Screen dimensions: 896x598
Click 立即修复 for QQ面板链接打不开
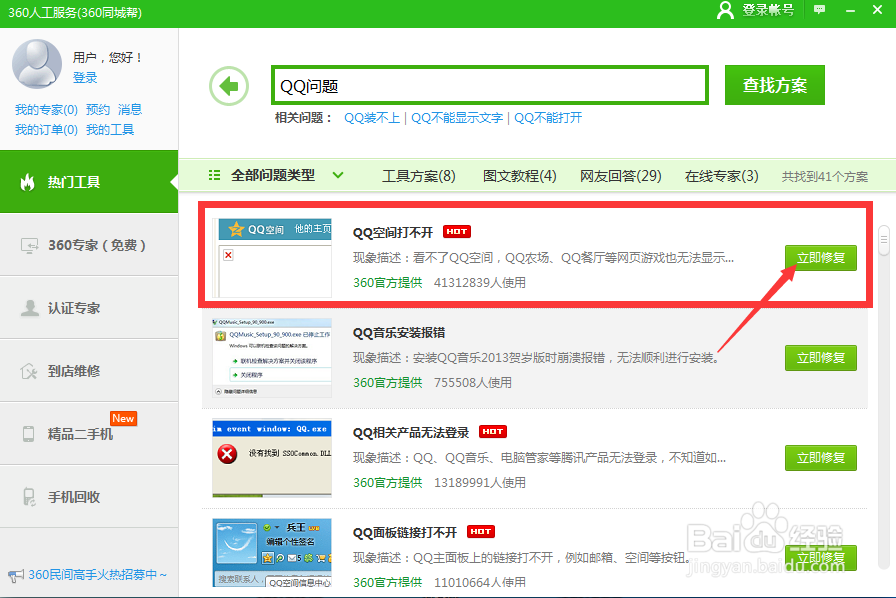pos(821,558)
